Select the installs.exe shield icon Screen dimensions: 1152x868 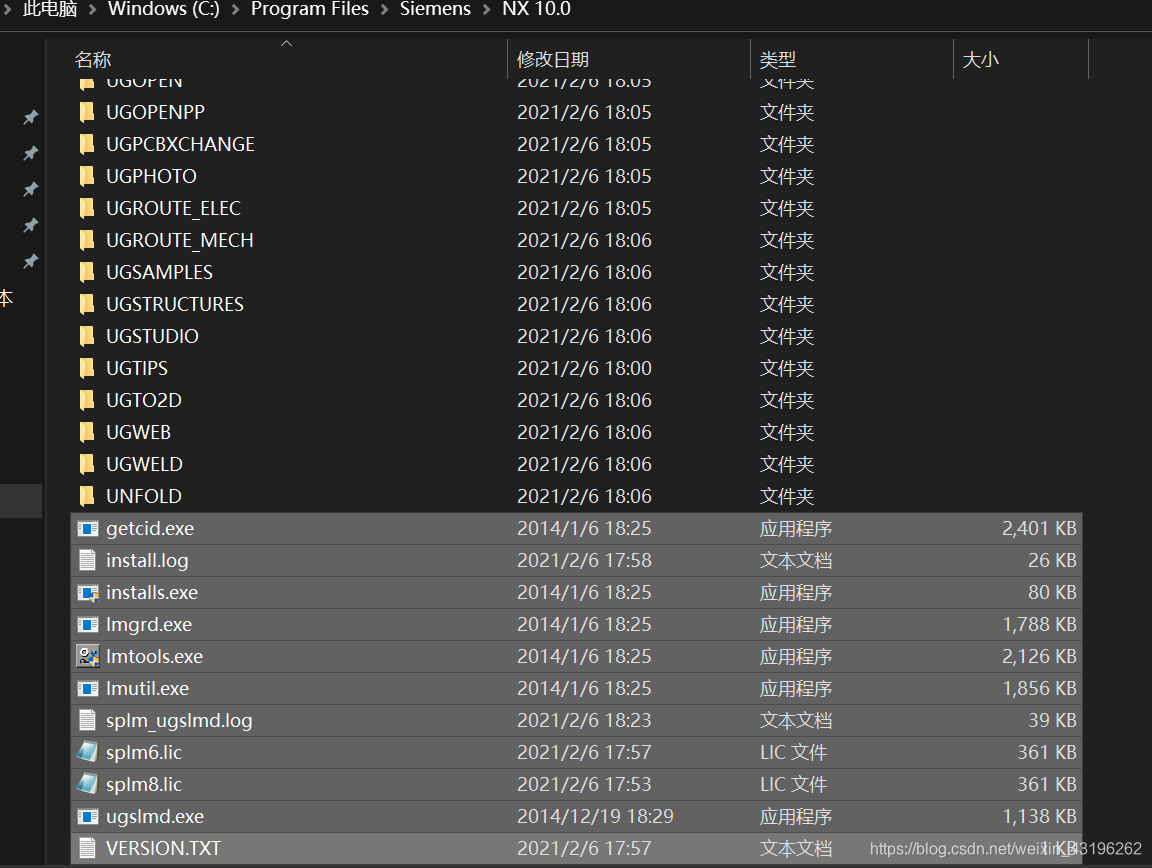(88, 592)
